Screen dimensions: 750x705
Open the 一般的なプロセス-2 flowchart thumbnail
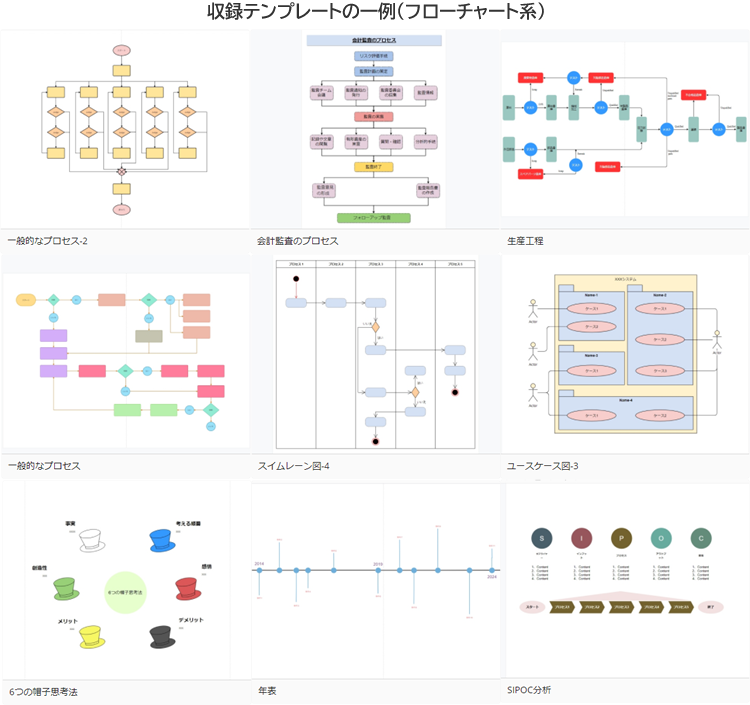coord(124,130)
